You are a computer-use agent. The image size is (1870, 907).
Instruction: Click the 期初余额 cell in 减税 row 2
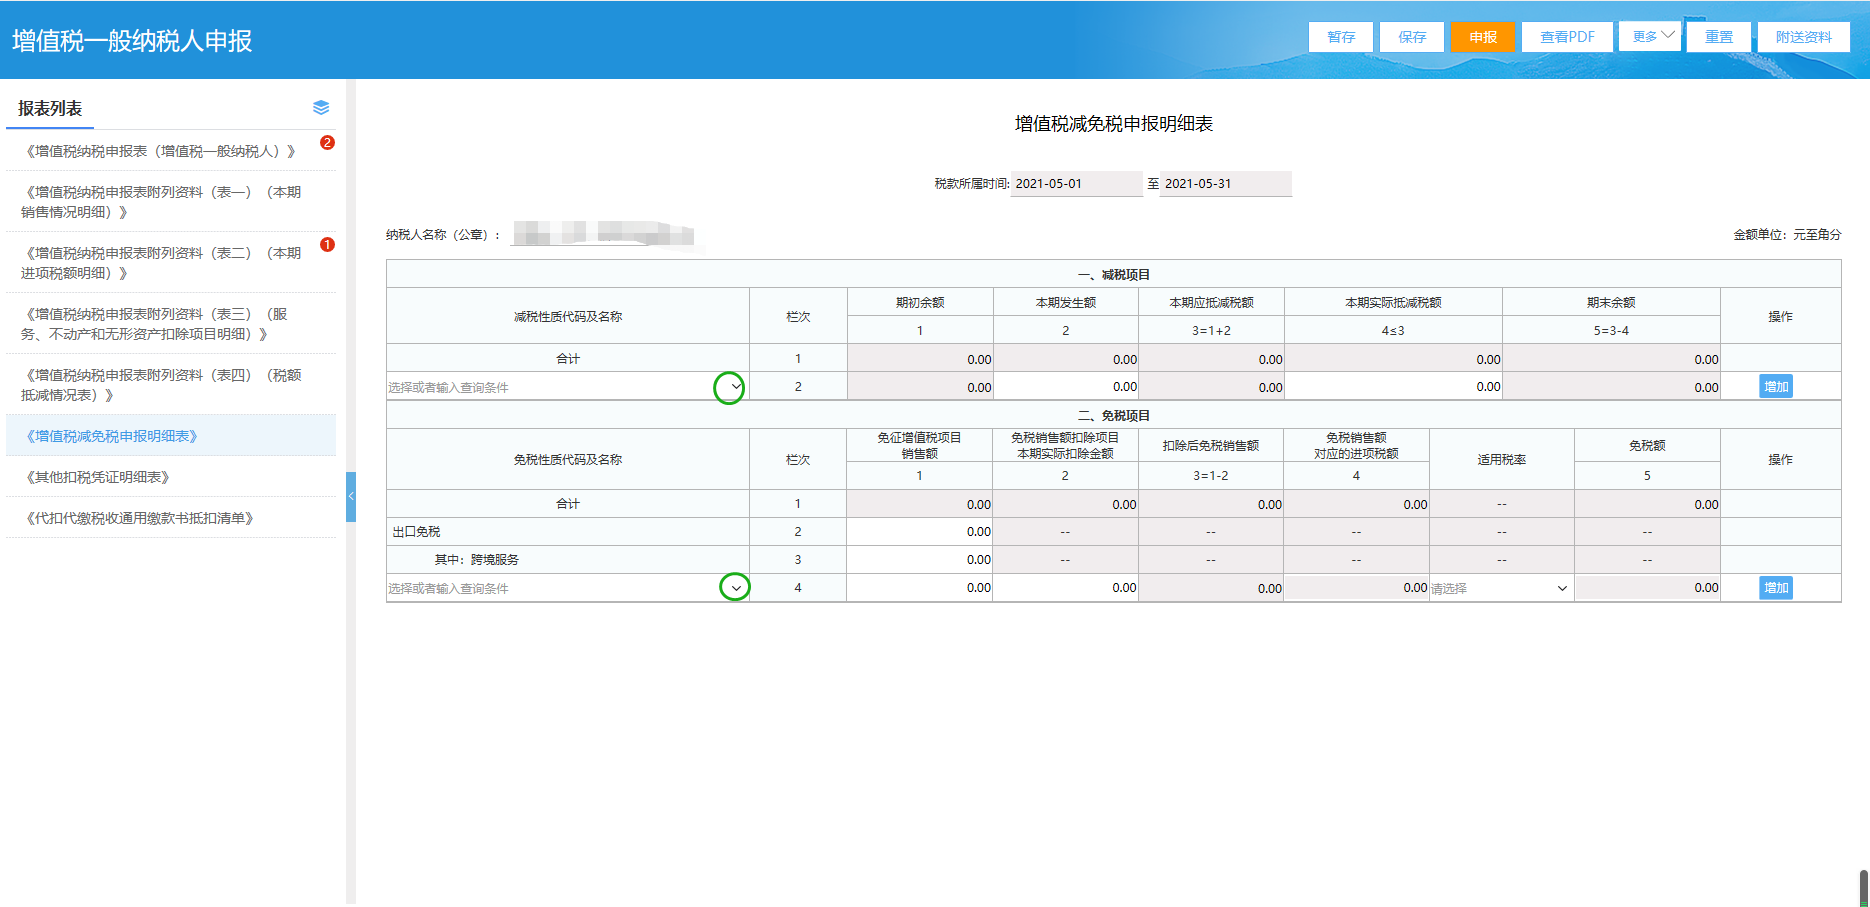click(x=920, y=386)
